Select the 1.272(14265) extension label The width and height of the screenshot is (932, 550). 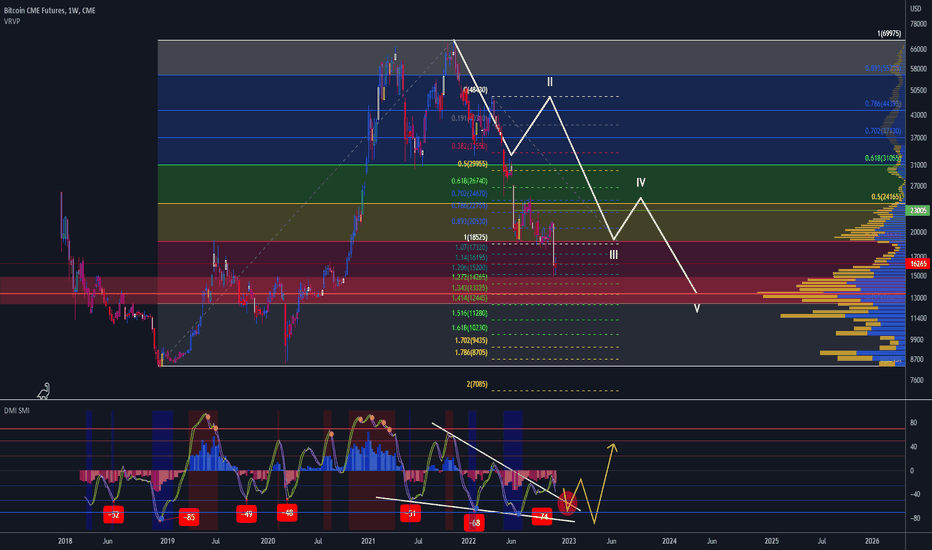(x=469, y=277)
